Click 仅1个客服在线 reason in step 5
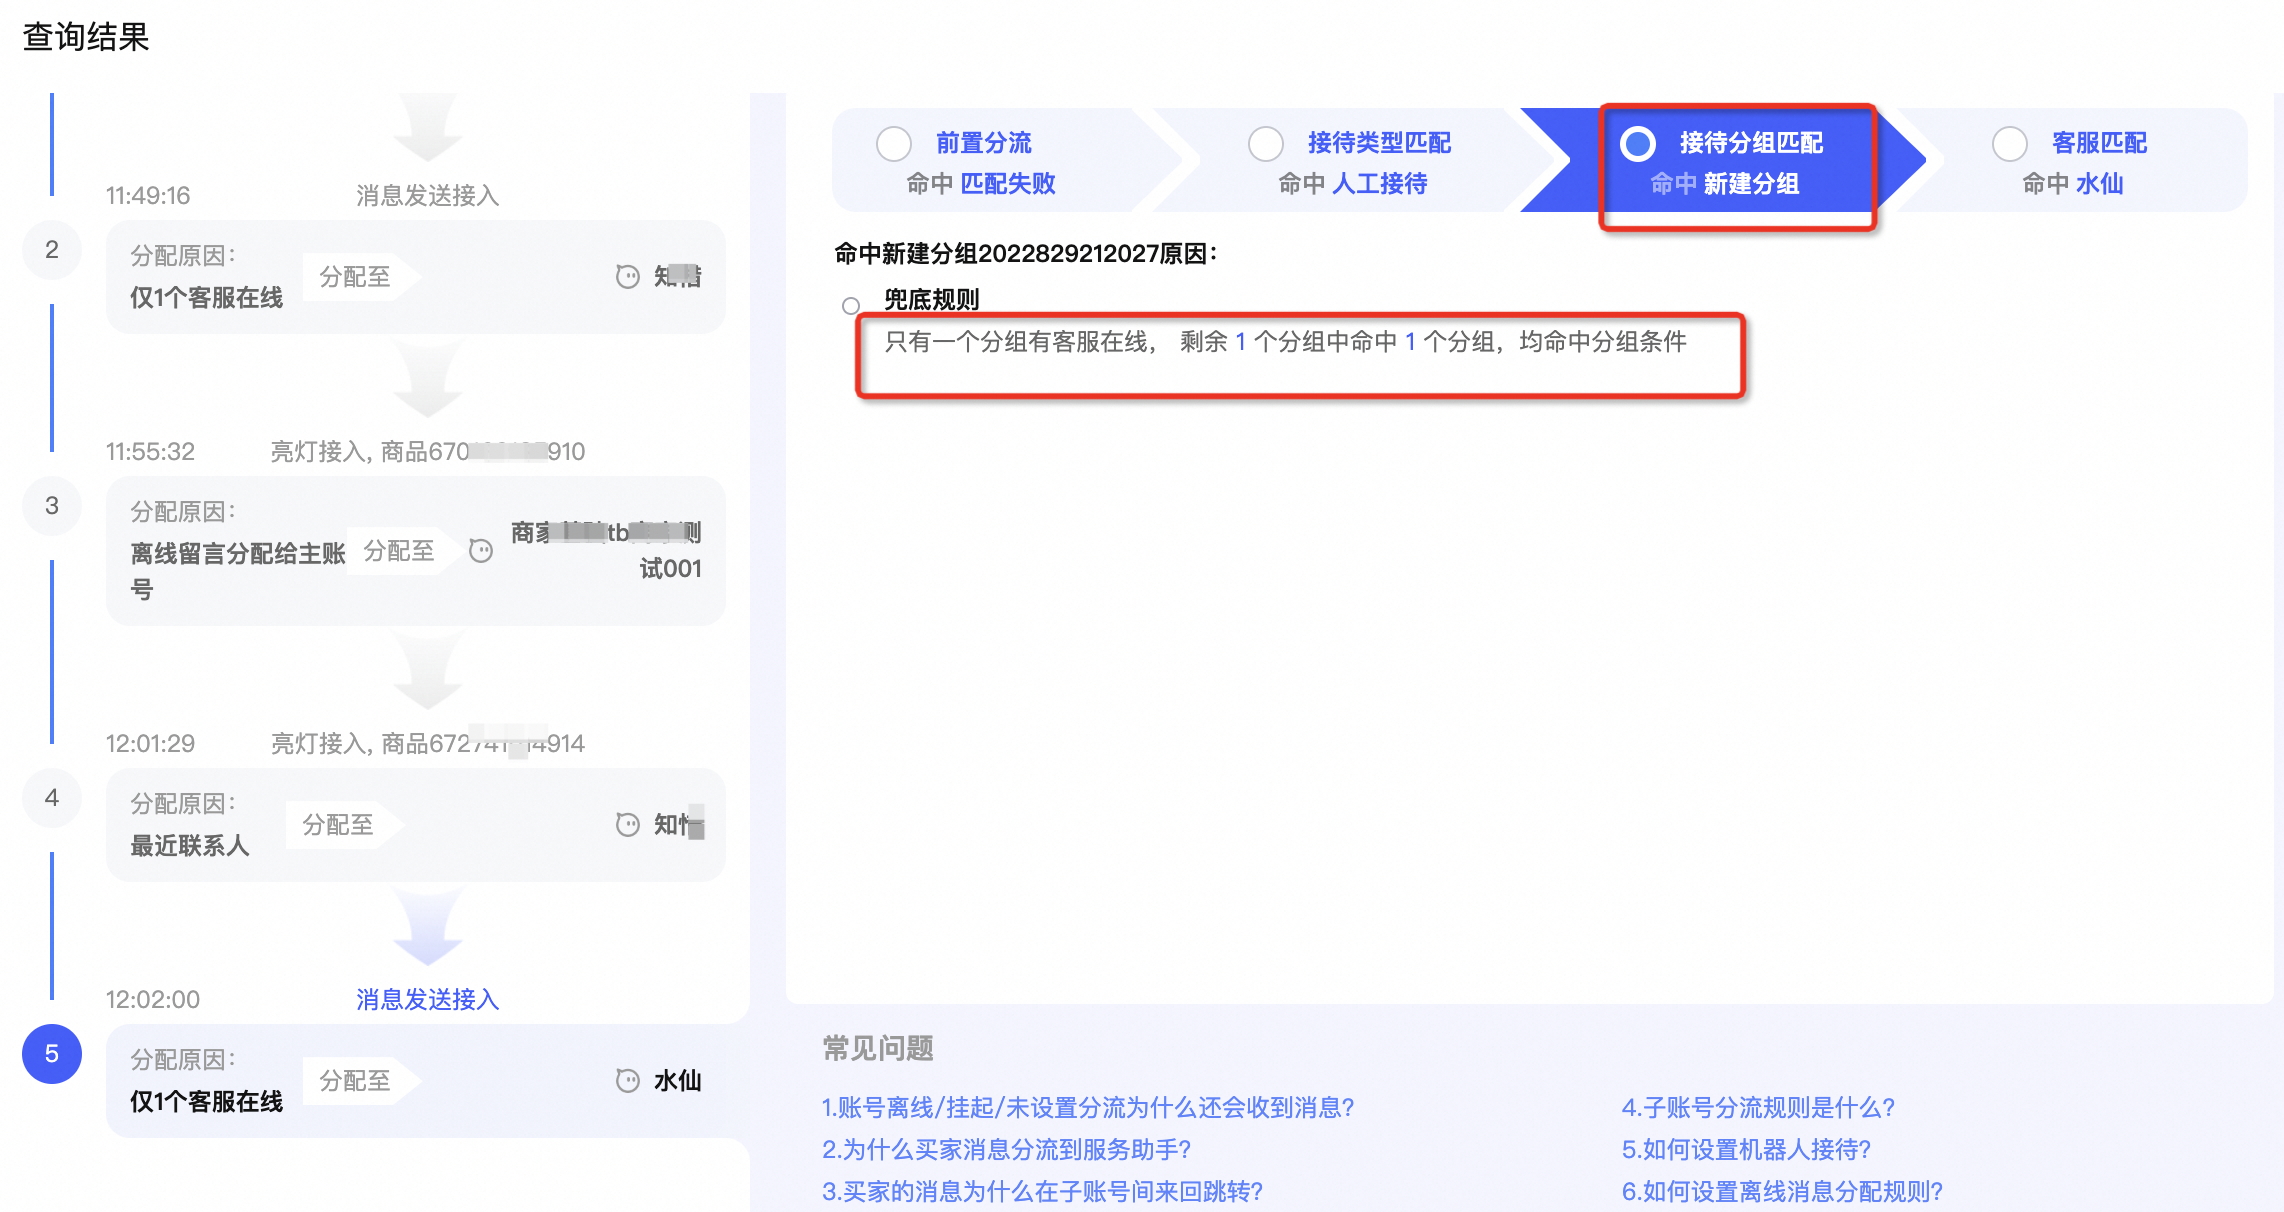Screen dimensions: 2284x1212 pos(207,1101)
